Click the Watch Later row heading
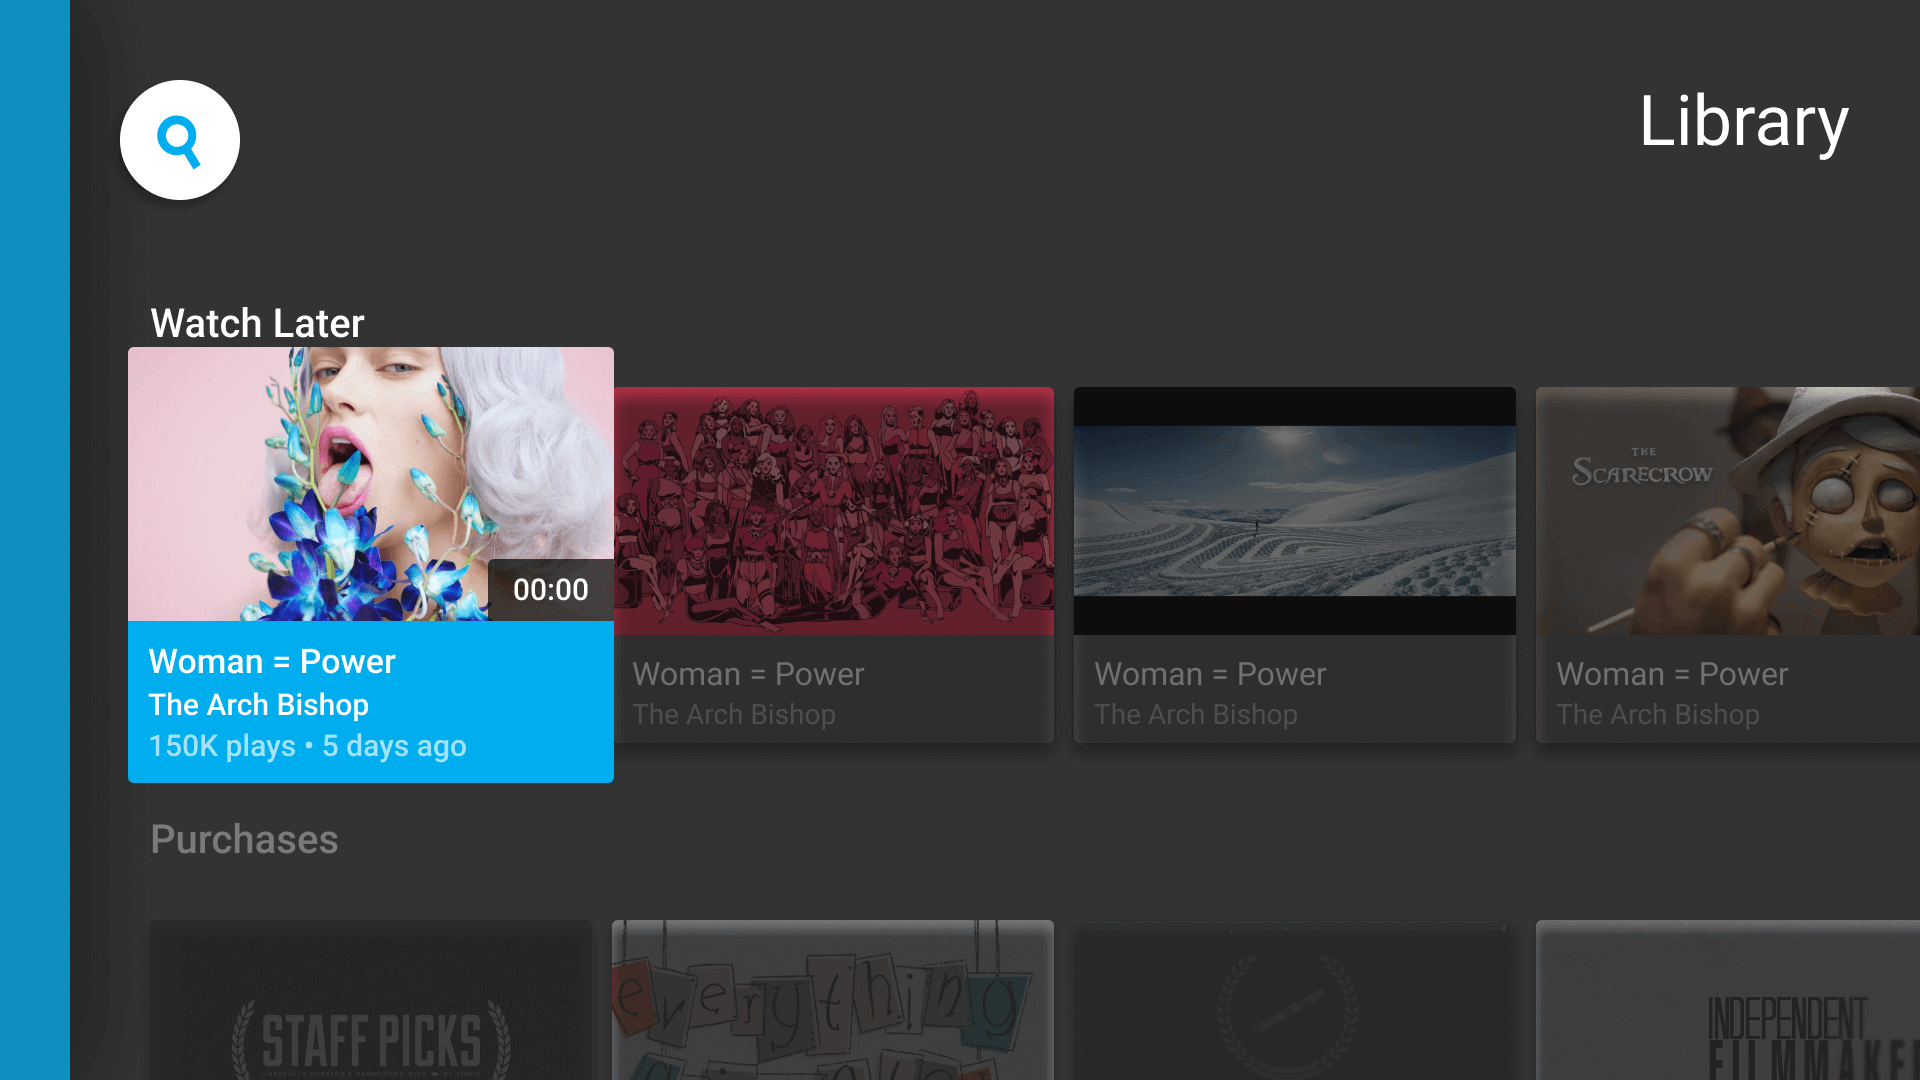The height and width of the screenshot is (1080, 1920). 257,323
